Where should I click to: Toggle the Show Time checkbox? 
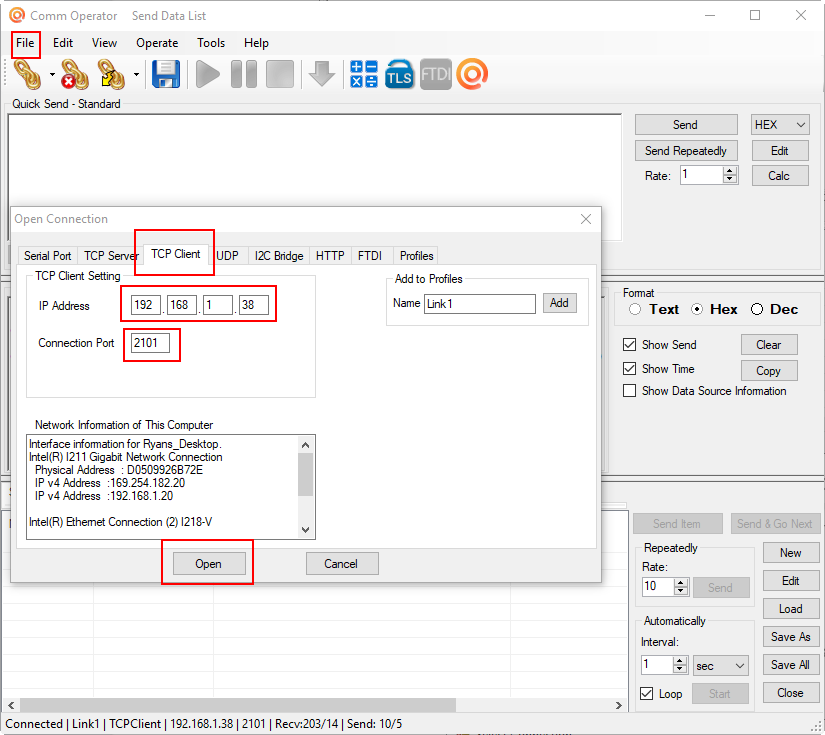629,368
